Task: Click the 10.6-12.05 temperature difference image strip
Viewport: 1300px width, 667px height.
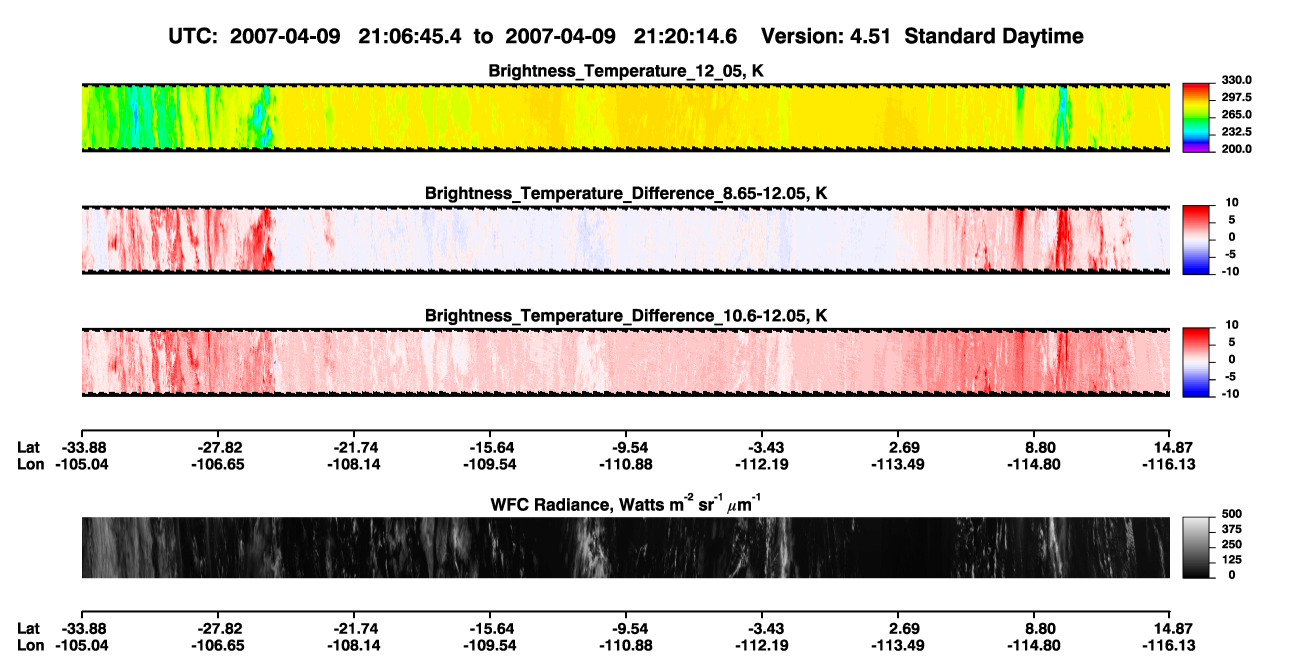Action: [626, 362]
